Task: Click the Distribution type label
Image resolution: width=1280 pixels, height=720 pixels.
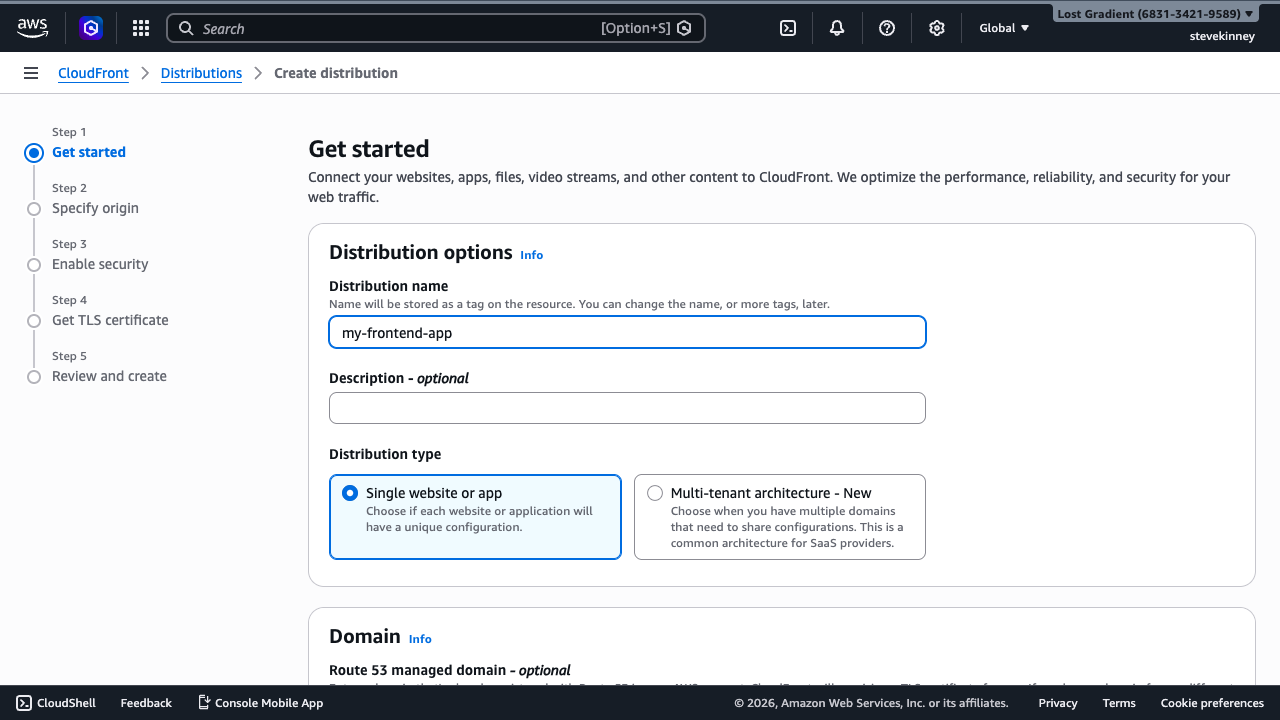Action: click(385, 454)
